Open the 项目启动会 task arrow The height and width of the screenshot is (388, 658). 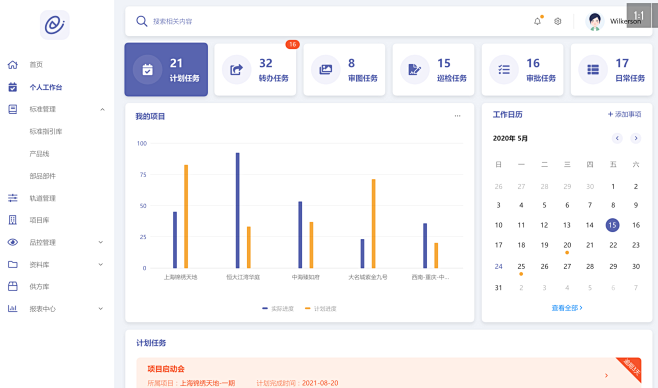606,375
